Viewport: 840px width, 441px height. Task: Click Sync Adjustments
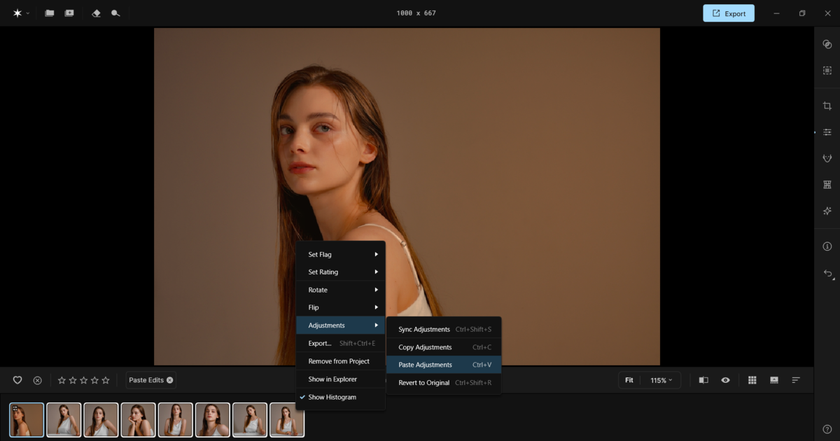tap(444, 330)
